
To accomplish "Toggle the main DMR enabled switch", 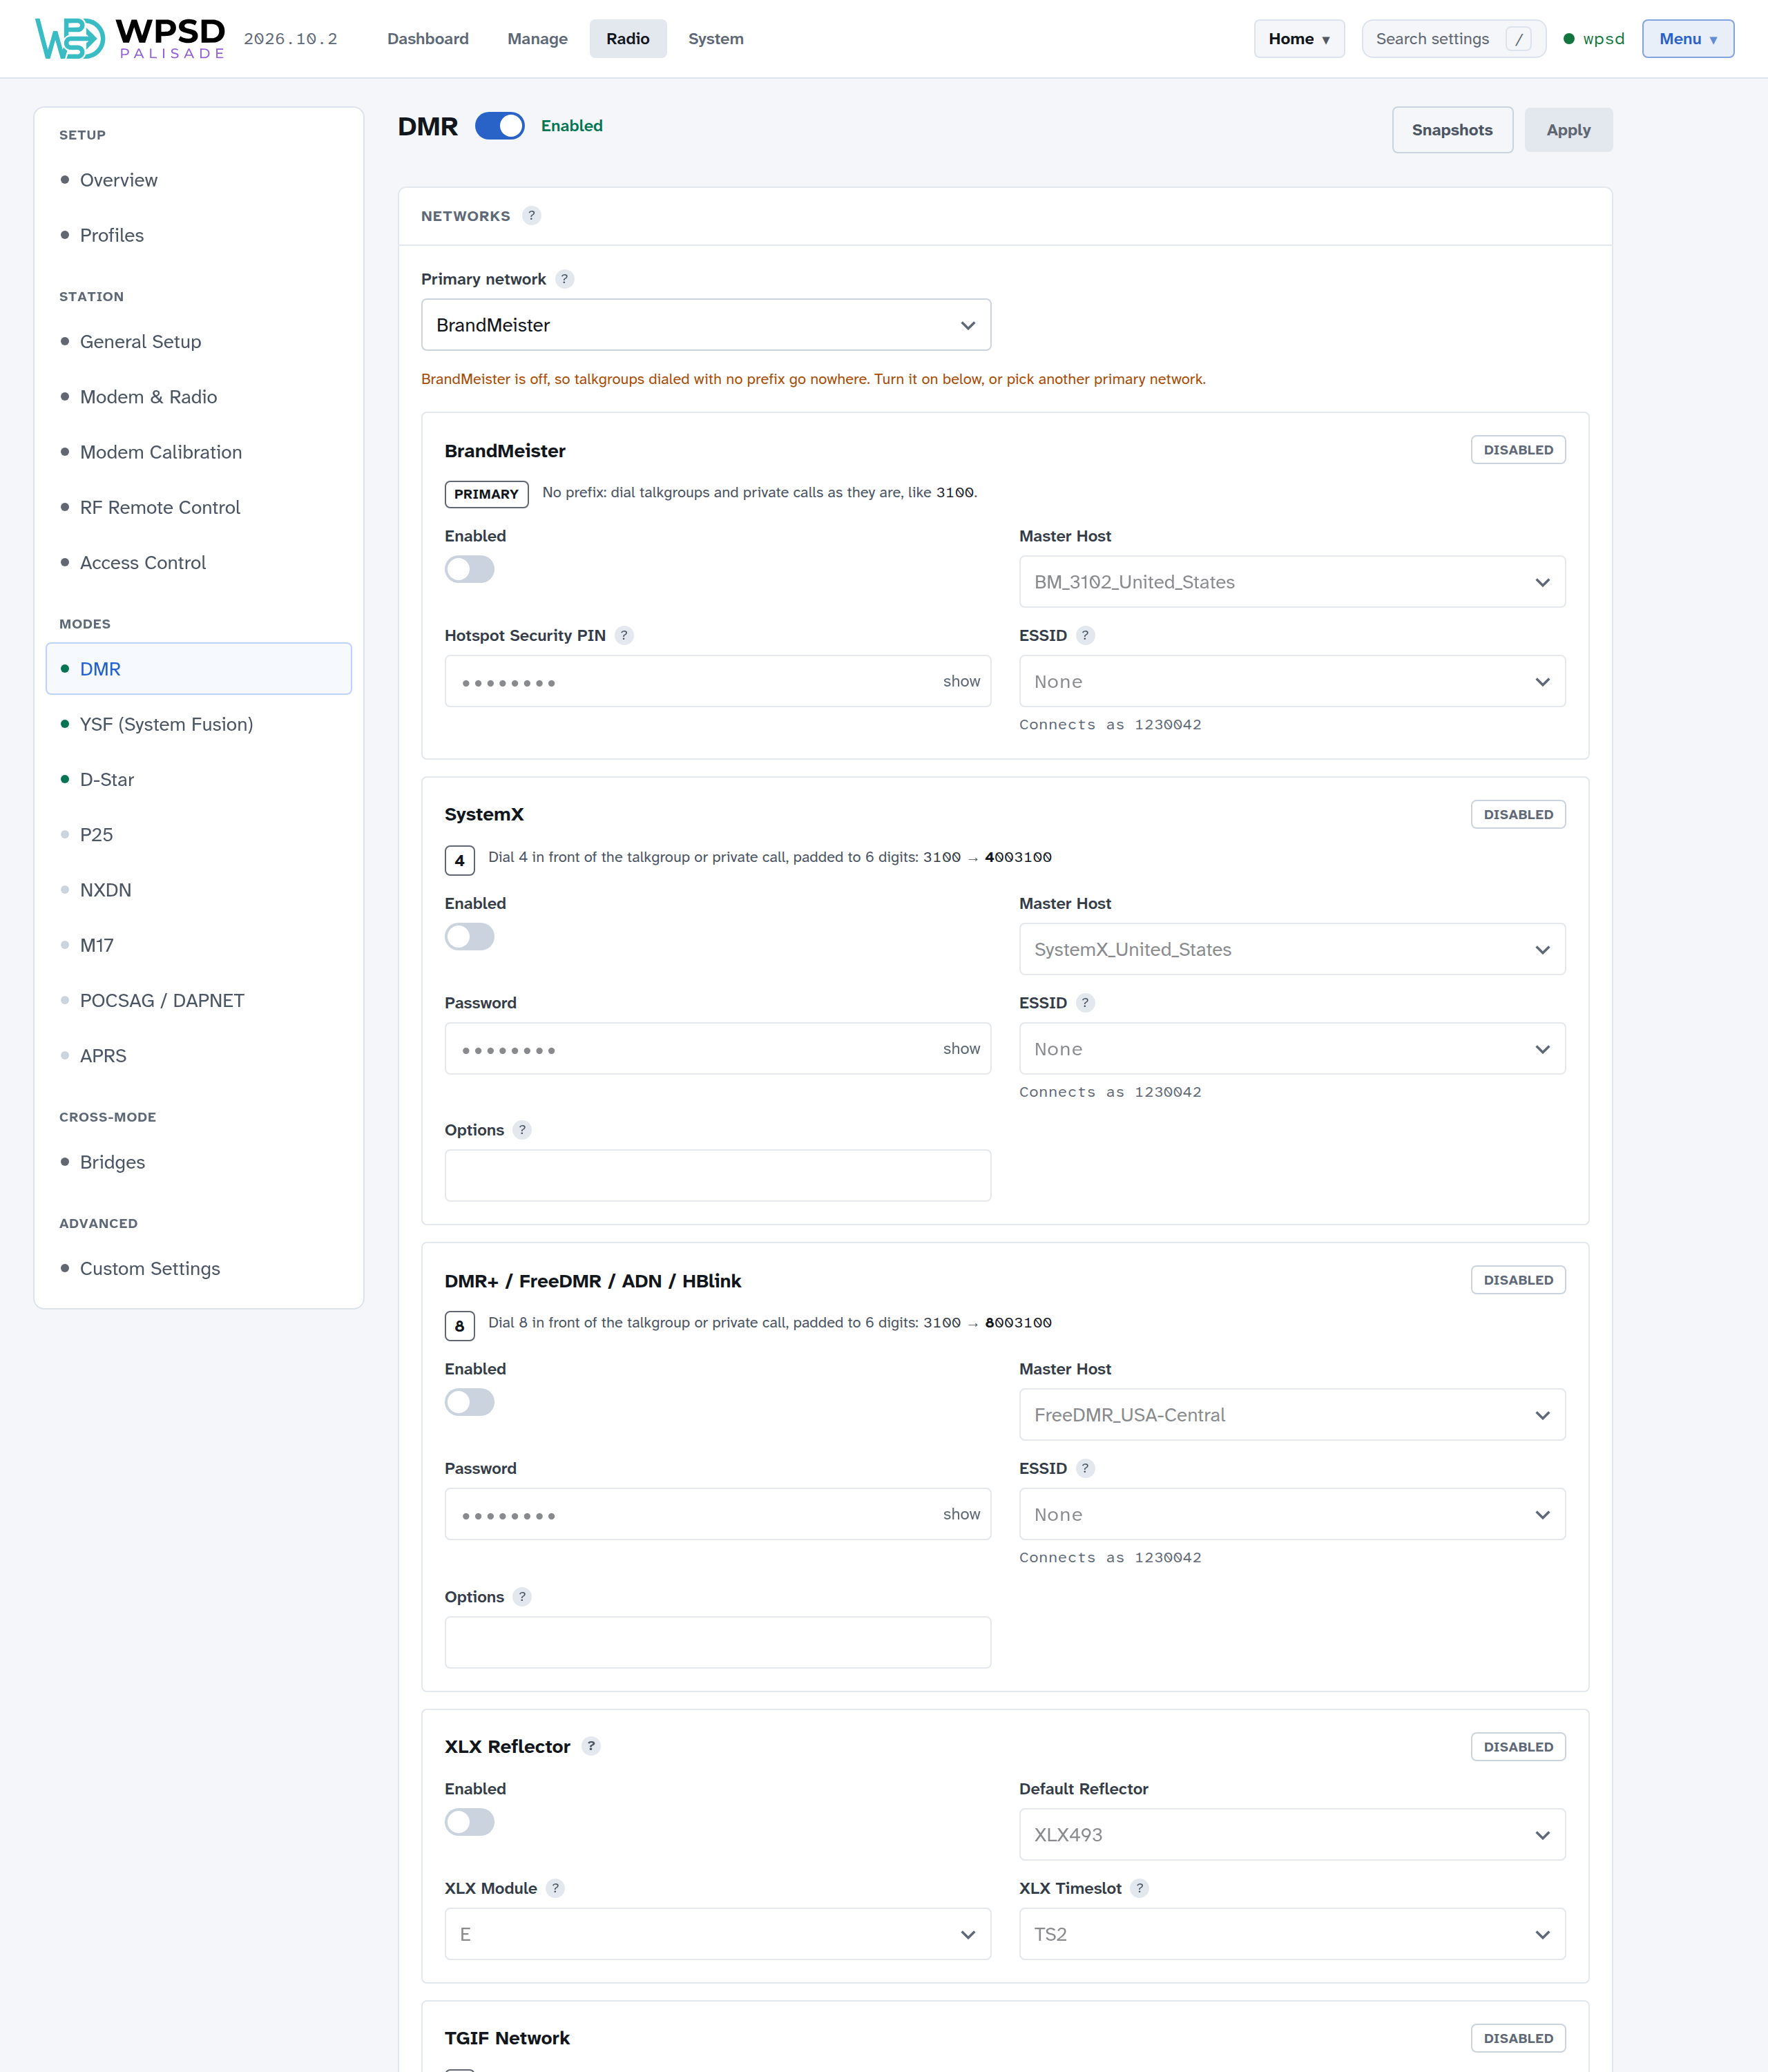I will 500,126.
